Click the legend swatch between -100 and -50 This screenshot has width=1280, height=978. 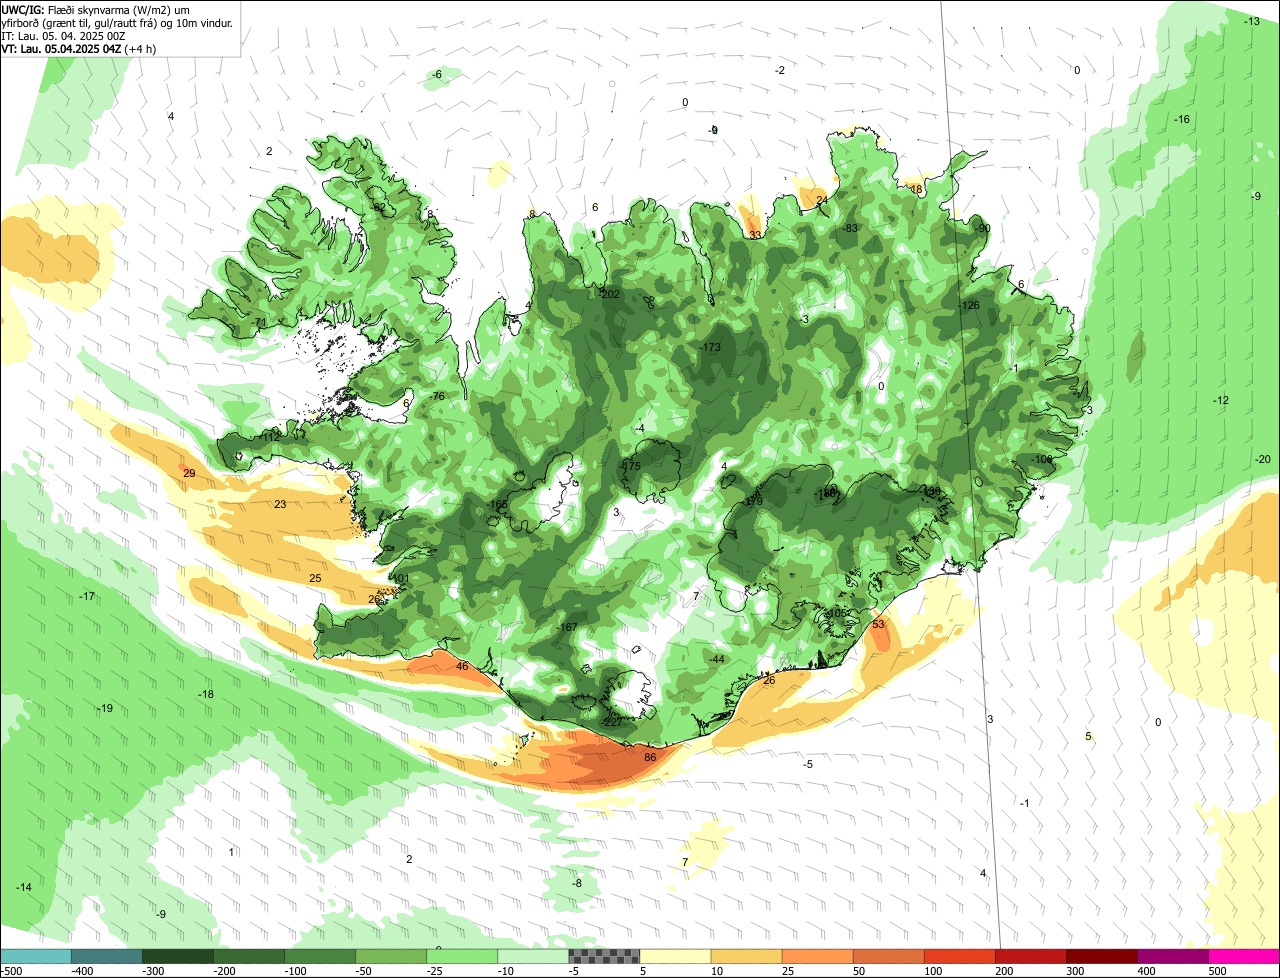320,956
